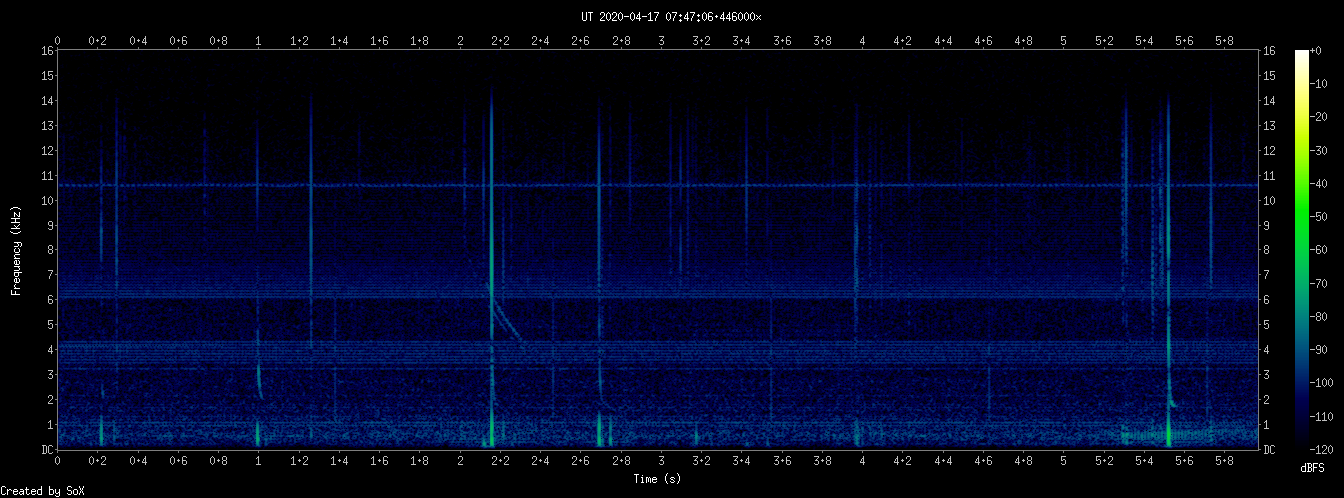Click the 1 second mark on top axis
Viewport: 1344px width, 498px height.
(x=259, y=41)
